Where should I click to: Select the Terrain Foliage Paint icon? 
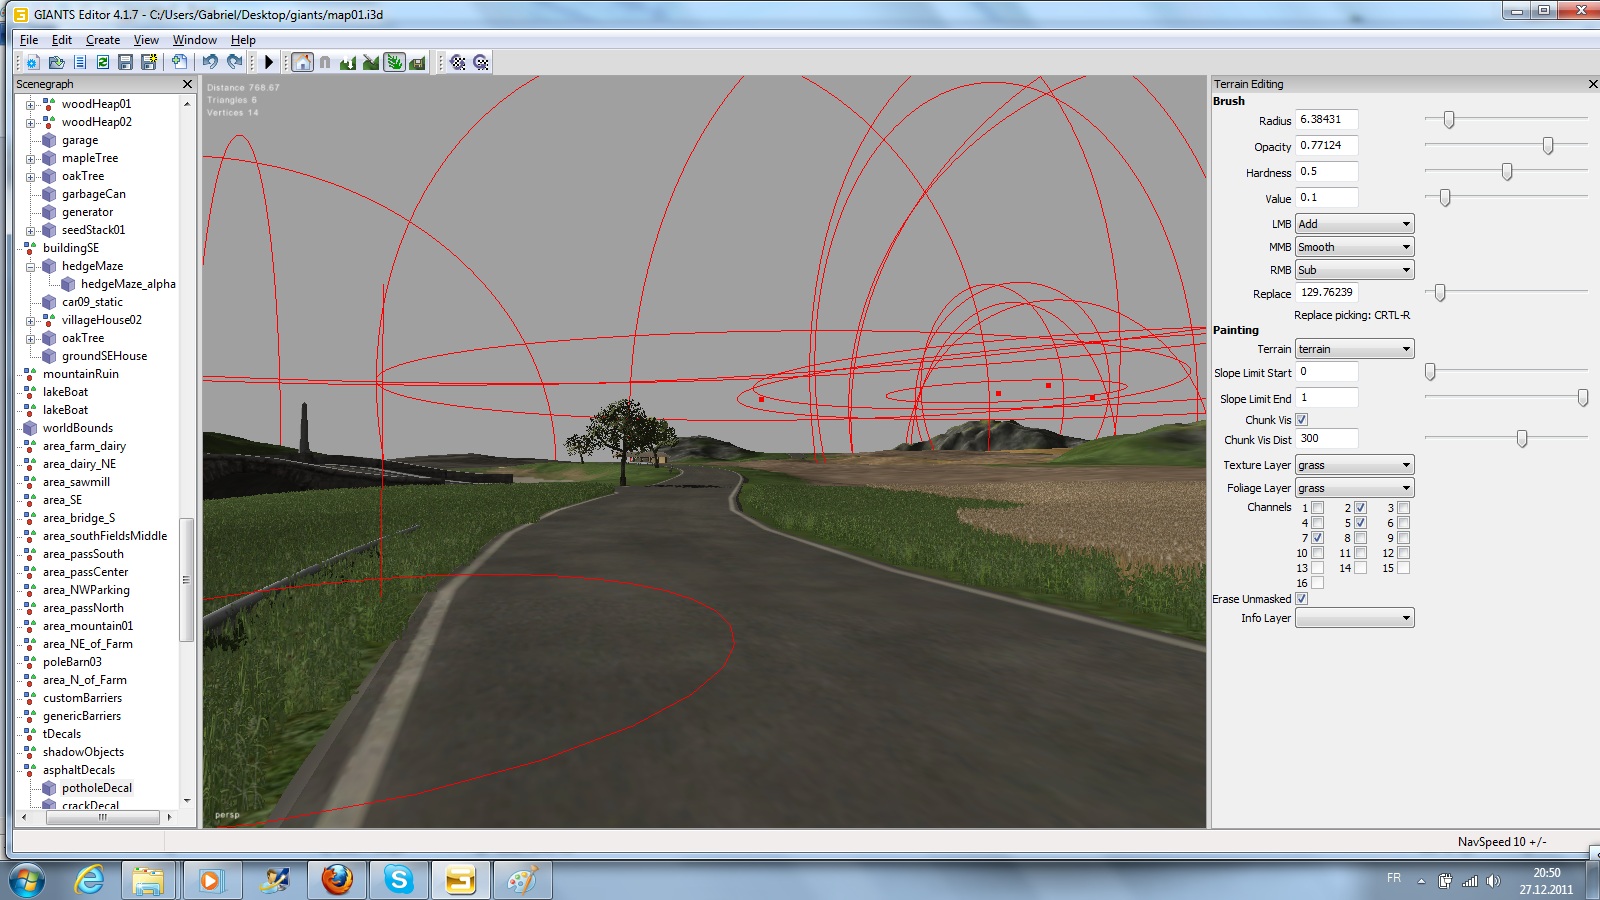(394, 62)
